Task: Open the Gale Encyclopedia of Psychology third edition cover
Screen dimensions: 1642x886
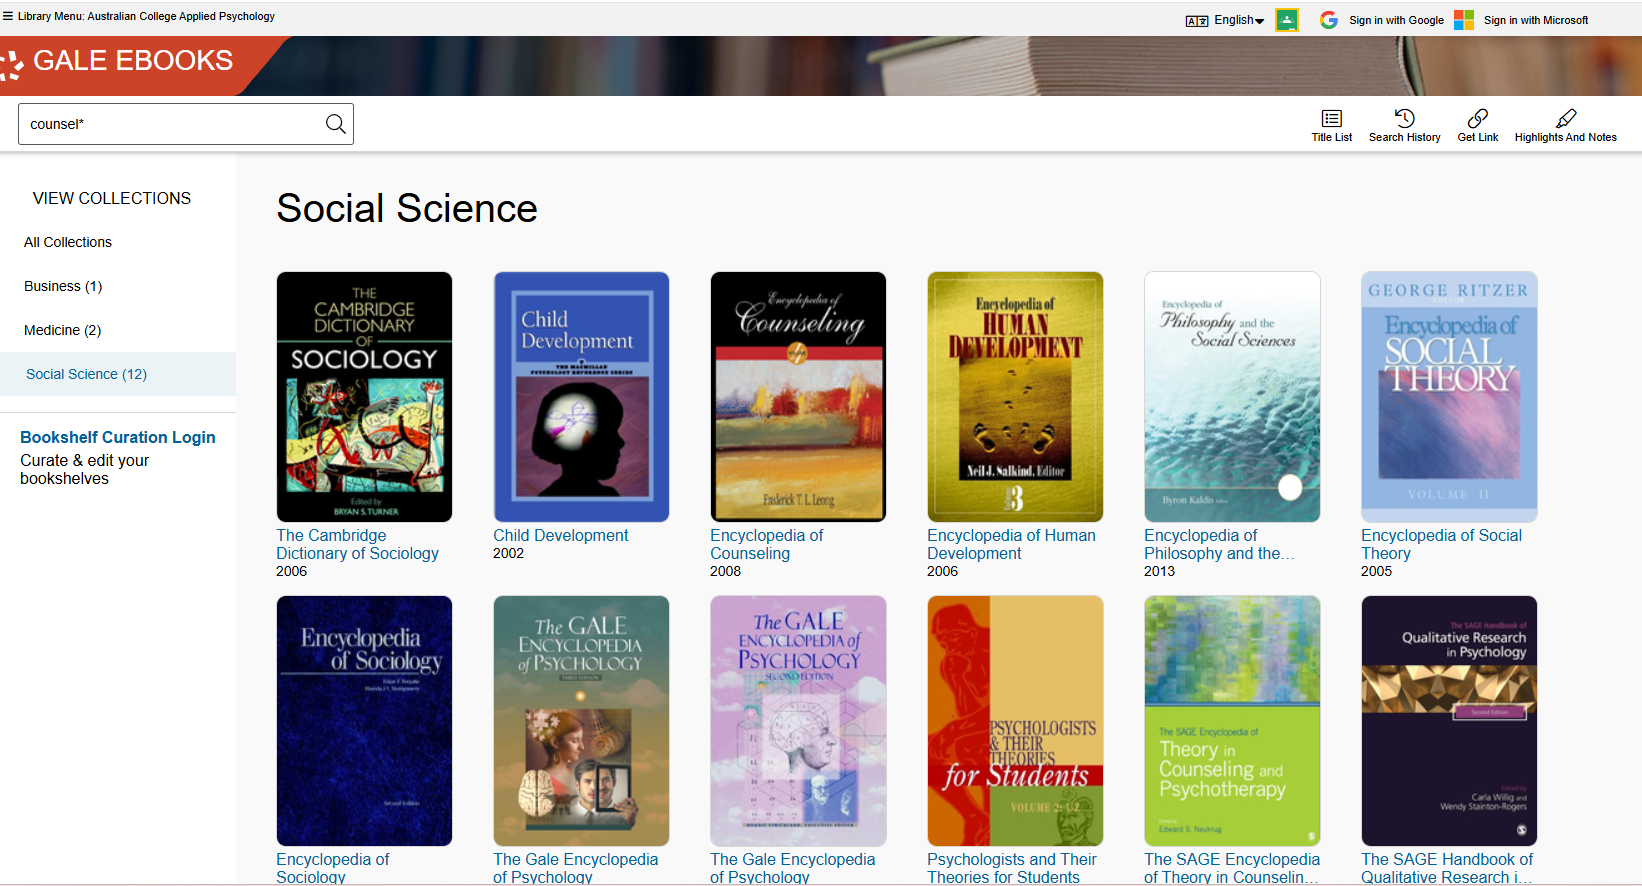Action: (581, 721)
